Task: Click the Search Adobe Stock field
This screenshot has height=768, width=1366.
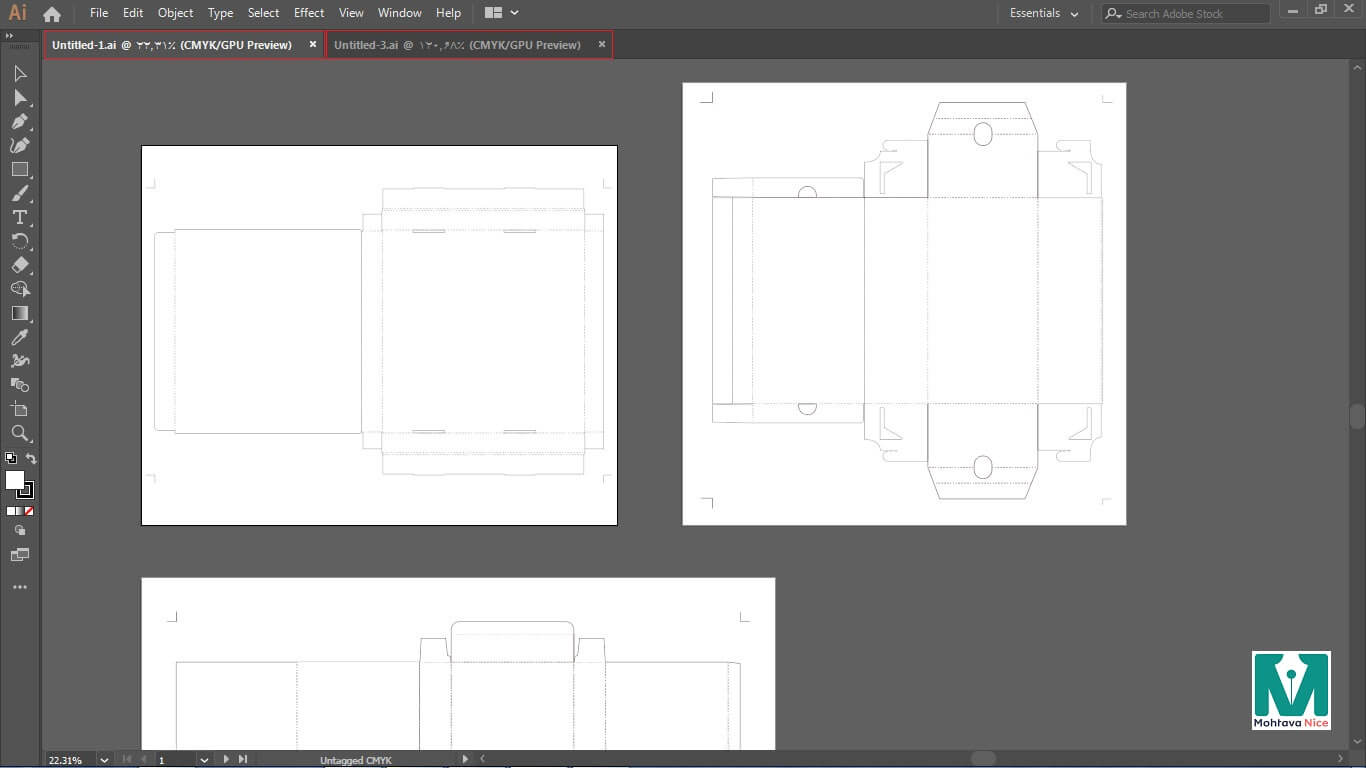Action: click(1185, 14)
